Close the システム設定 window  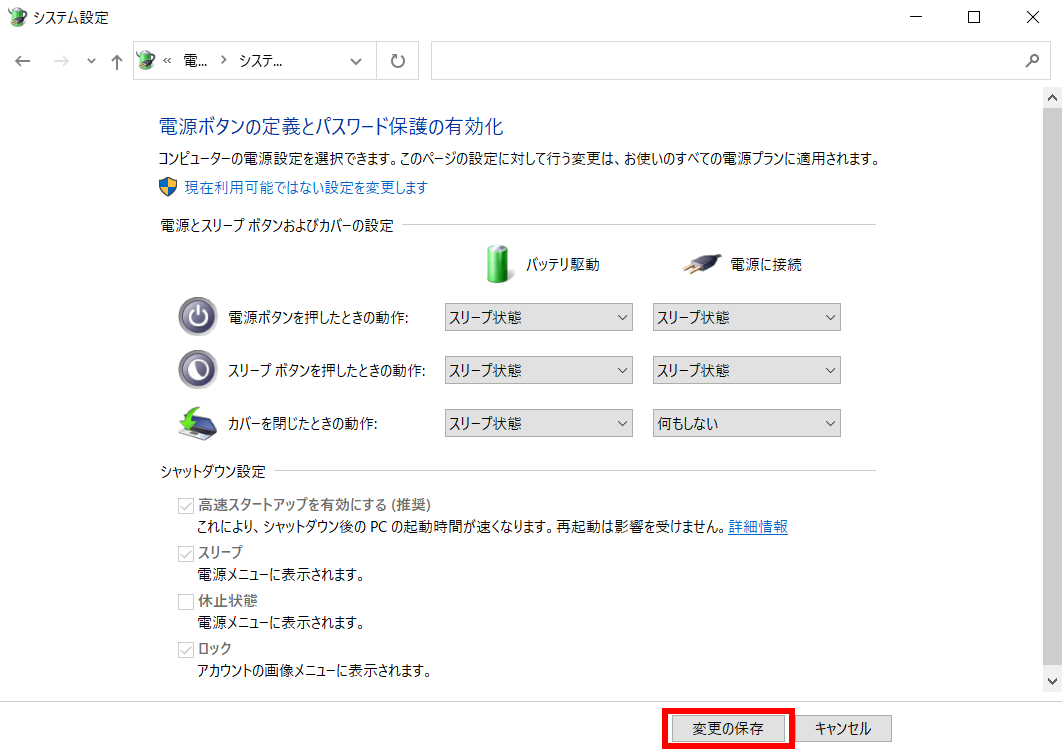[1032, 17]
